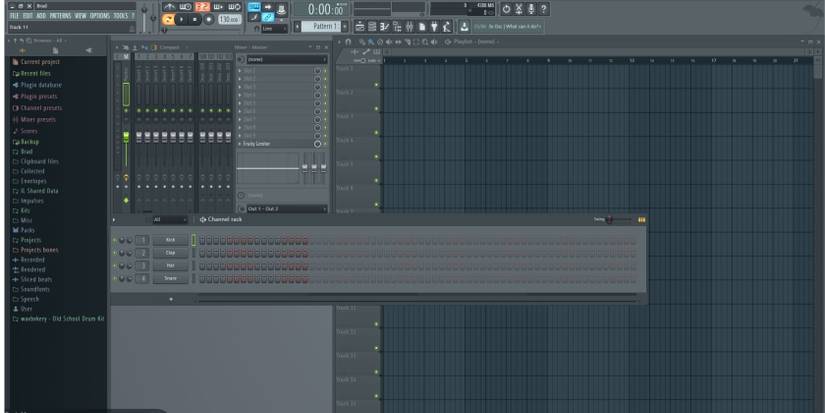Click the cut/scissors icon at top right
Viewport: 825px width, 413px height.
(x=519, y=9)
